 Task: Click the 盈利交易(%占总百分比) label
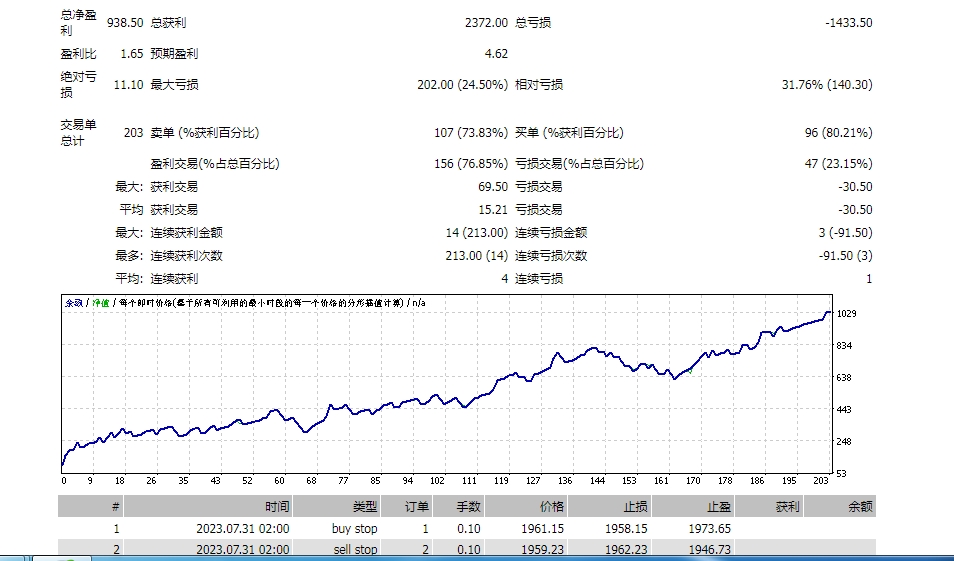point(215,164)
